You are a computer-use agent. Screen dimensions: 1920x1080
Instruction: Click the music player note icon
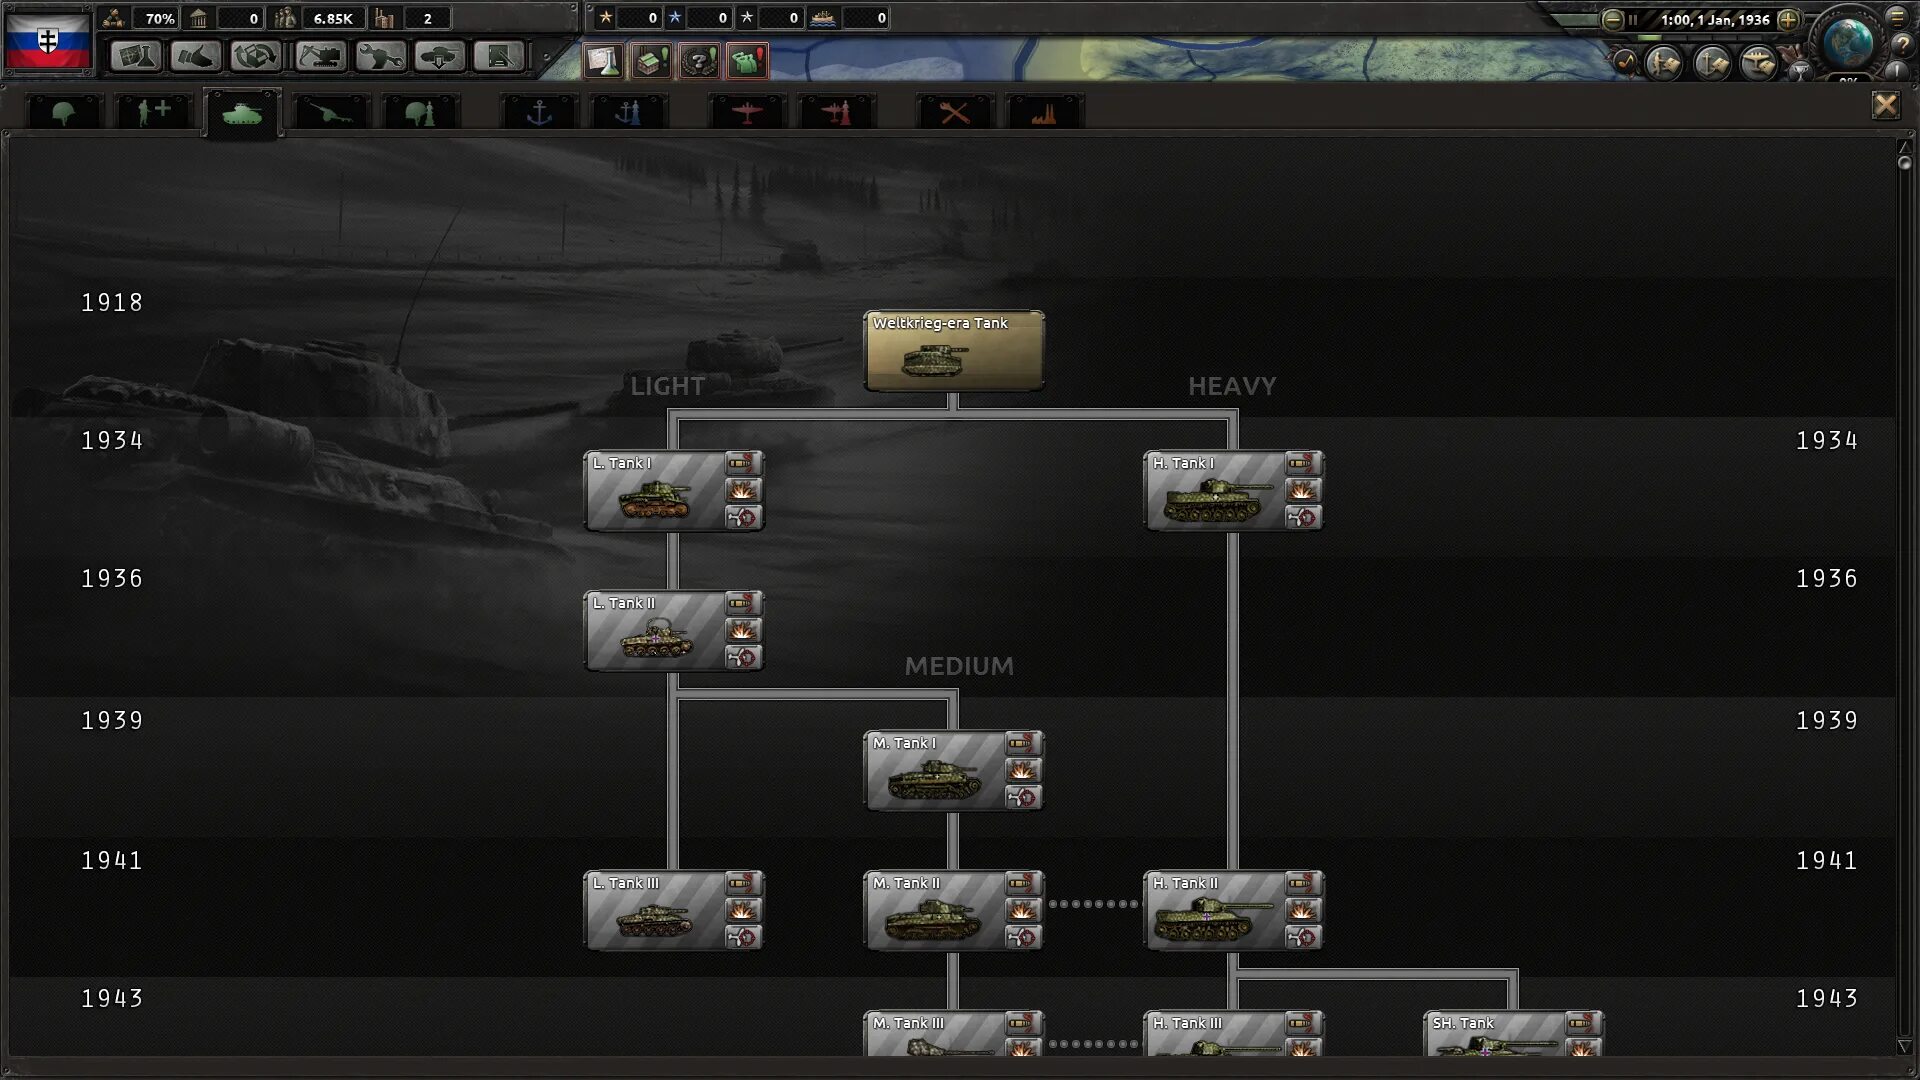coord(1625,63)
